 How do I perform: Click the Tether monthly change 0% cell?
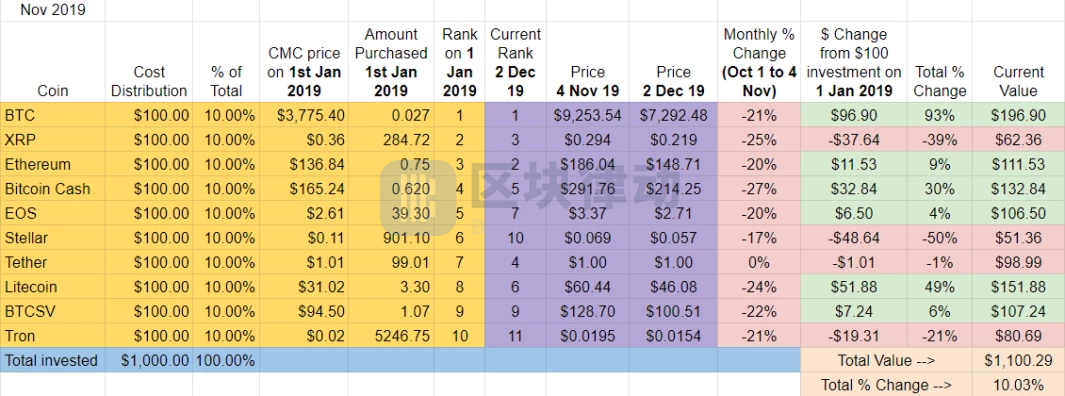759,262
